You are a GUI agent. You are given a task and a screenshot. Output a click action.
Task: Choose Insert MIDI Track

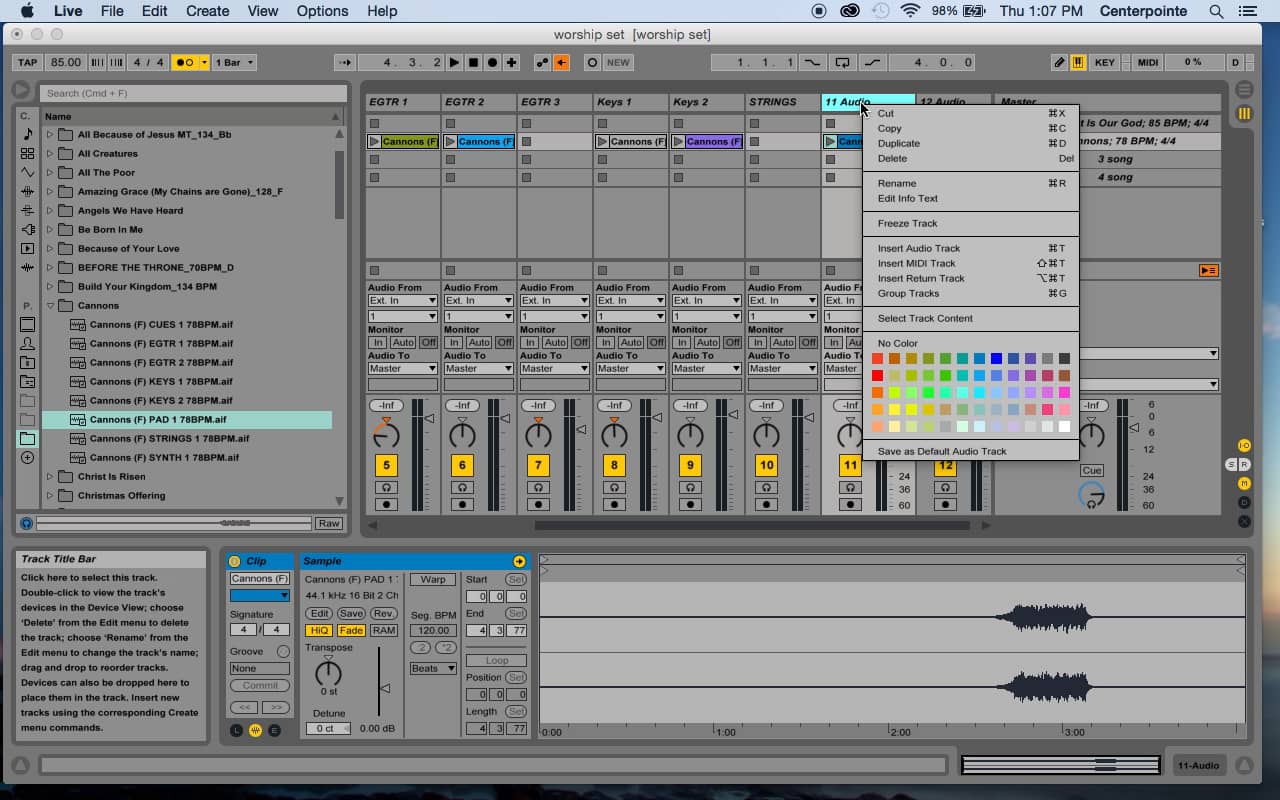click(x=971, y=263)
